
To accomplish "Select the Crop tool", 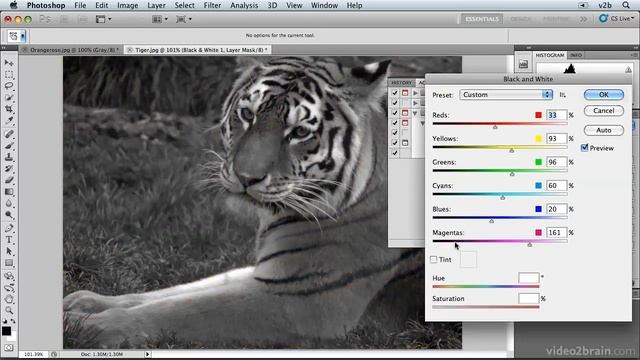I will pos(9,109).
